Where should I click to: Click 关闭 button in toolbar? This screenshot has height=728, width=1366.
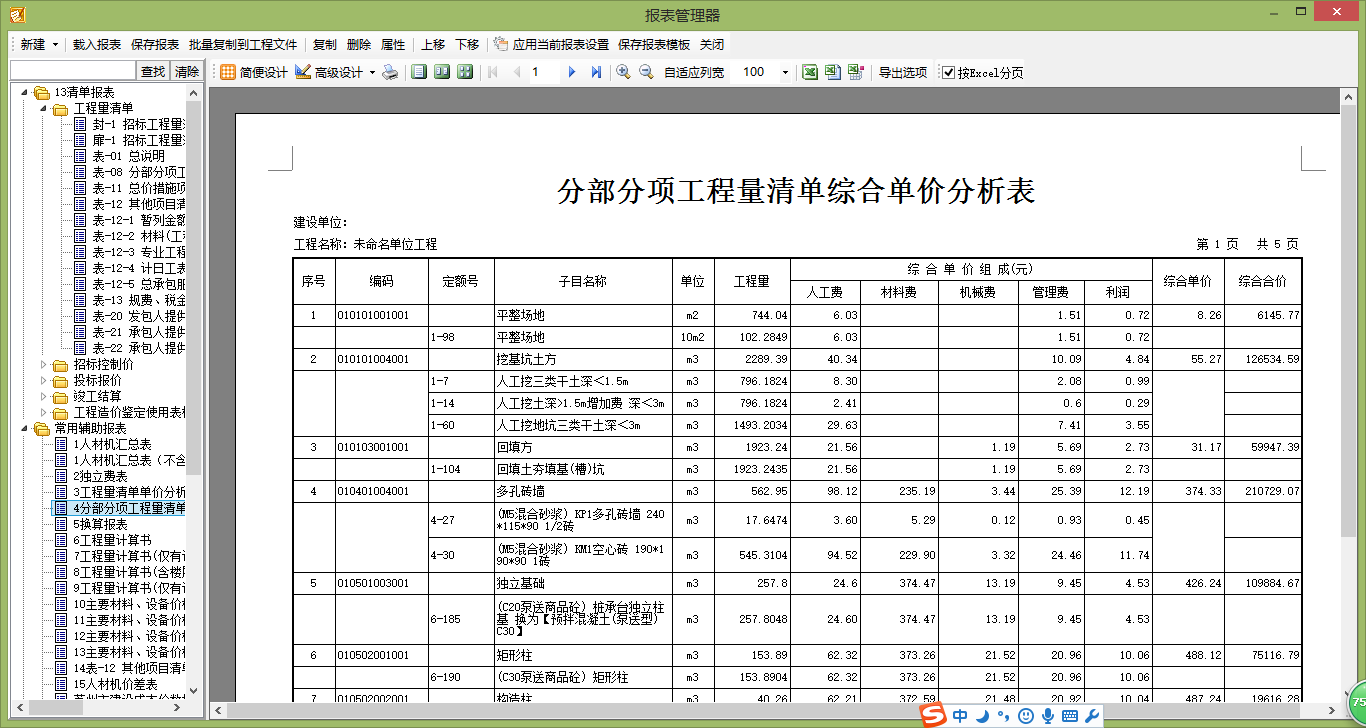click(x=712, y=45)
